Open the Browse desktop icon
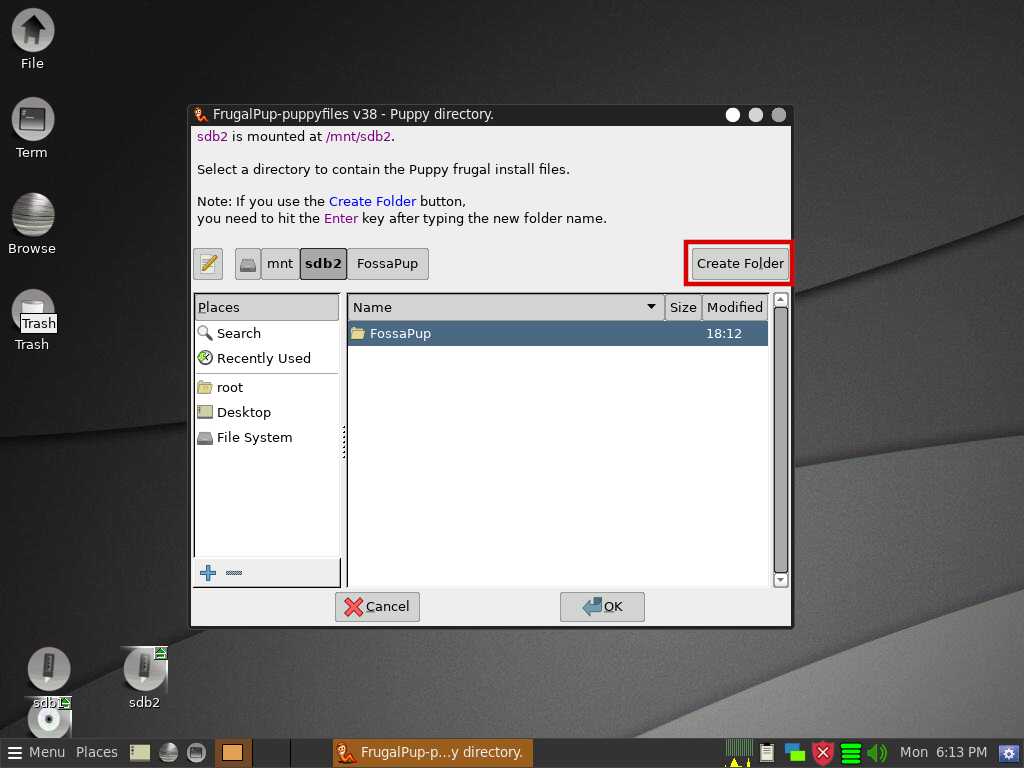 click(32, 215)
